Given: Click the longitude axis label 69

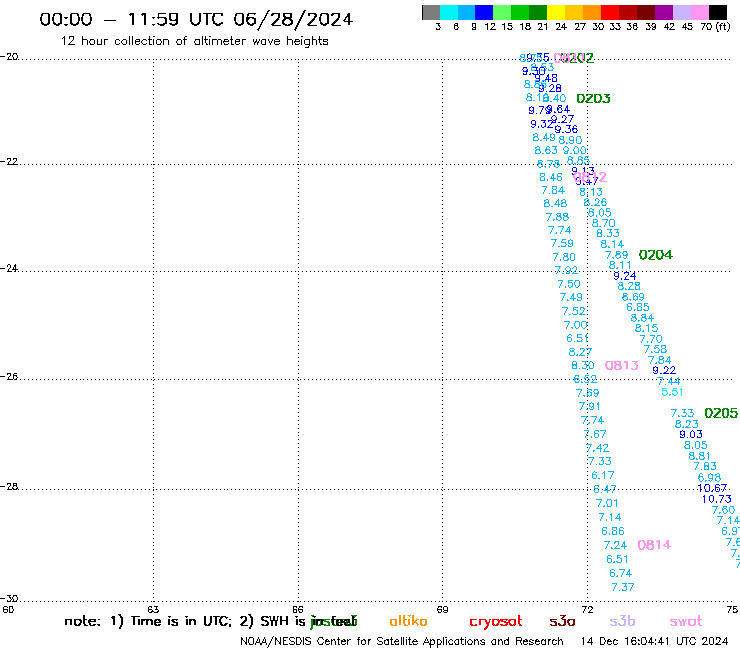Looking at the screenshot, I should 442,609.
